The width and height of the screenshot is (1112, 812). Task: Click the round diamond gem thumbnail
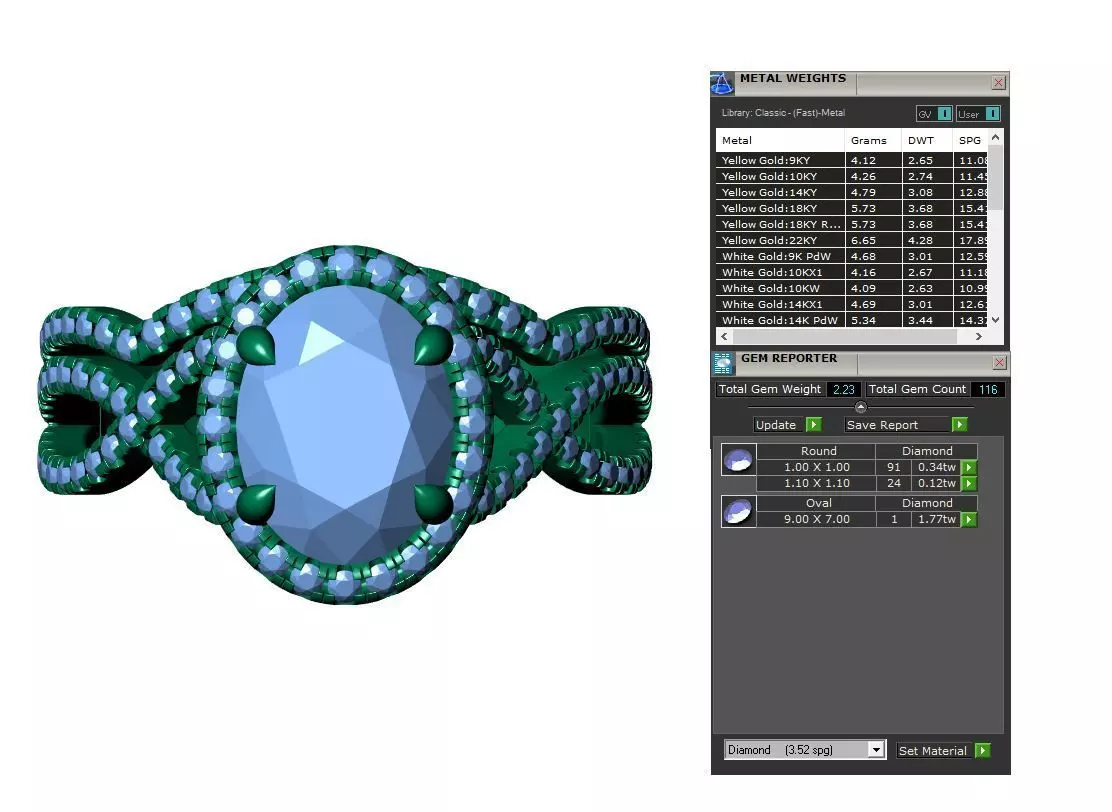click(x=738, y=460)
